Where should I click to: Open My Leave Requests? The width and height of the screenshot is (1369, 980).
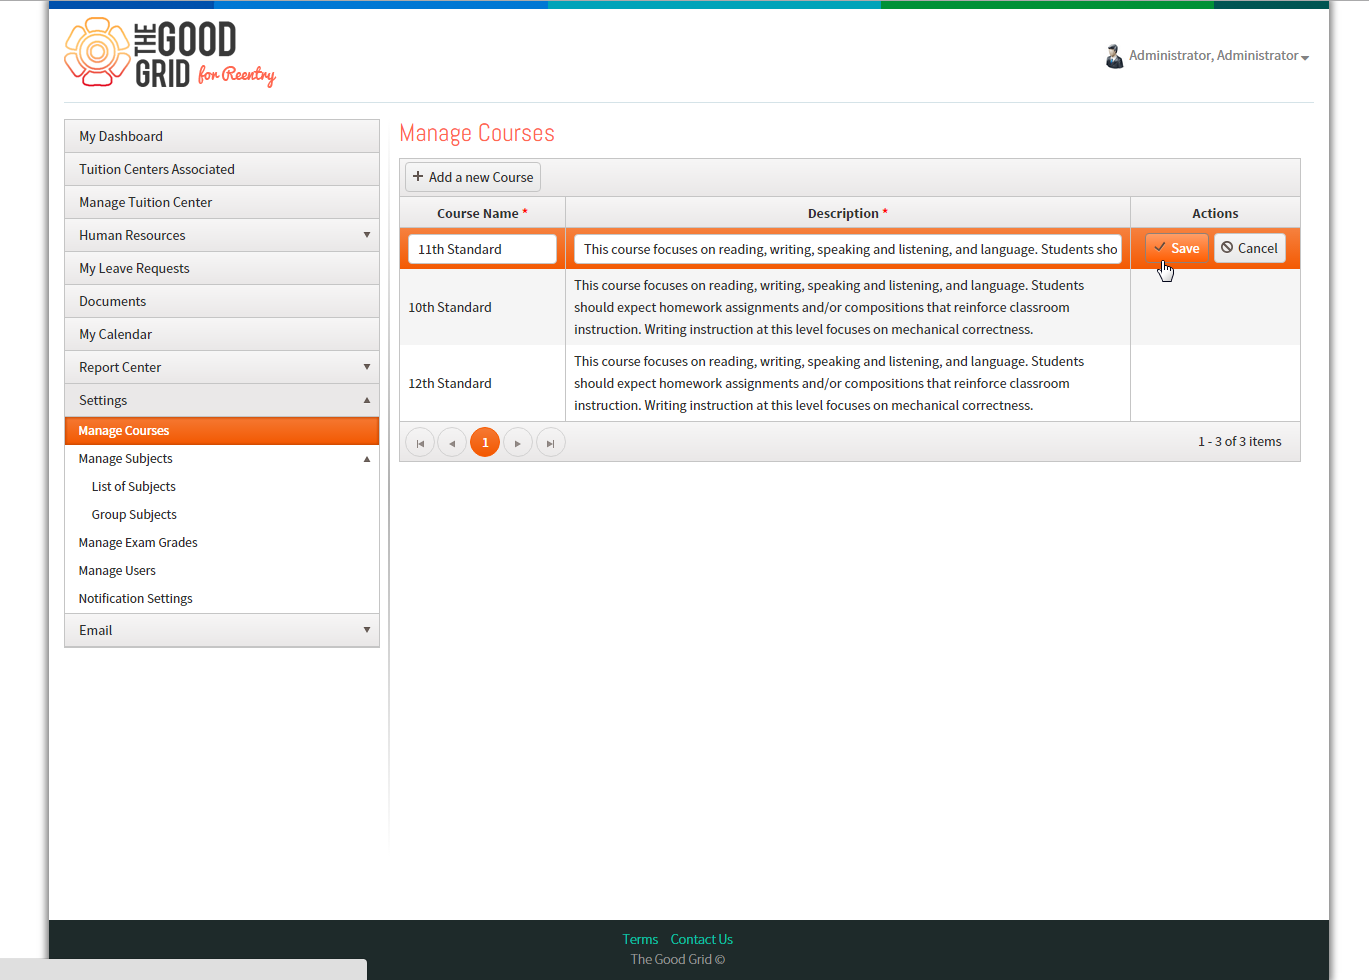(x=222, y=268)
